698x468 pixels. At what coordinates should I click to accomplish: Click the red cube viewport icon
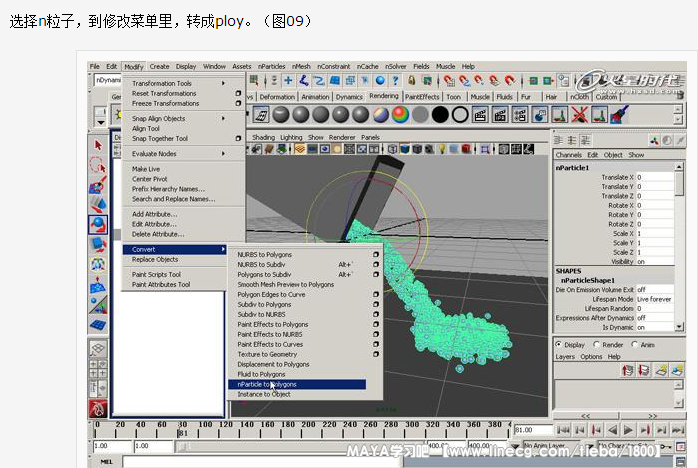point(466,149)
